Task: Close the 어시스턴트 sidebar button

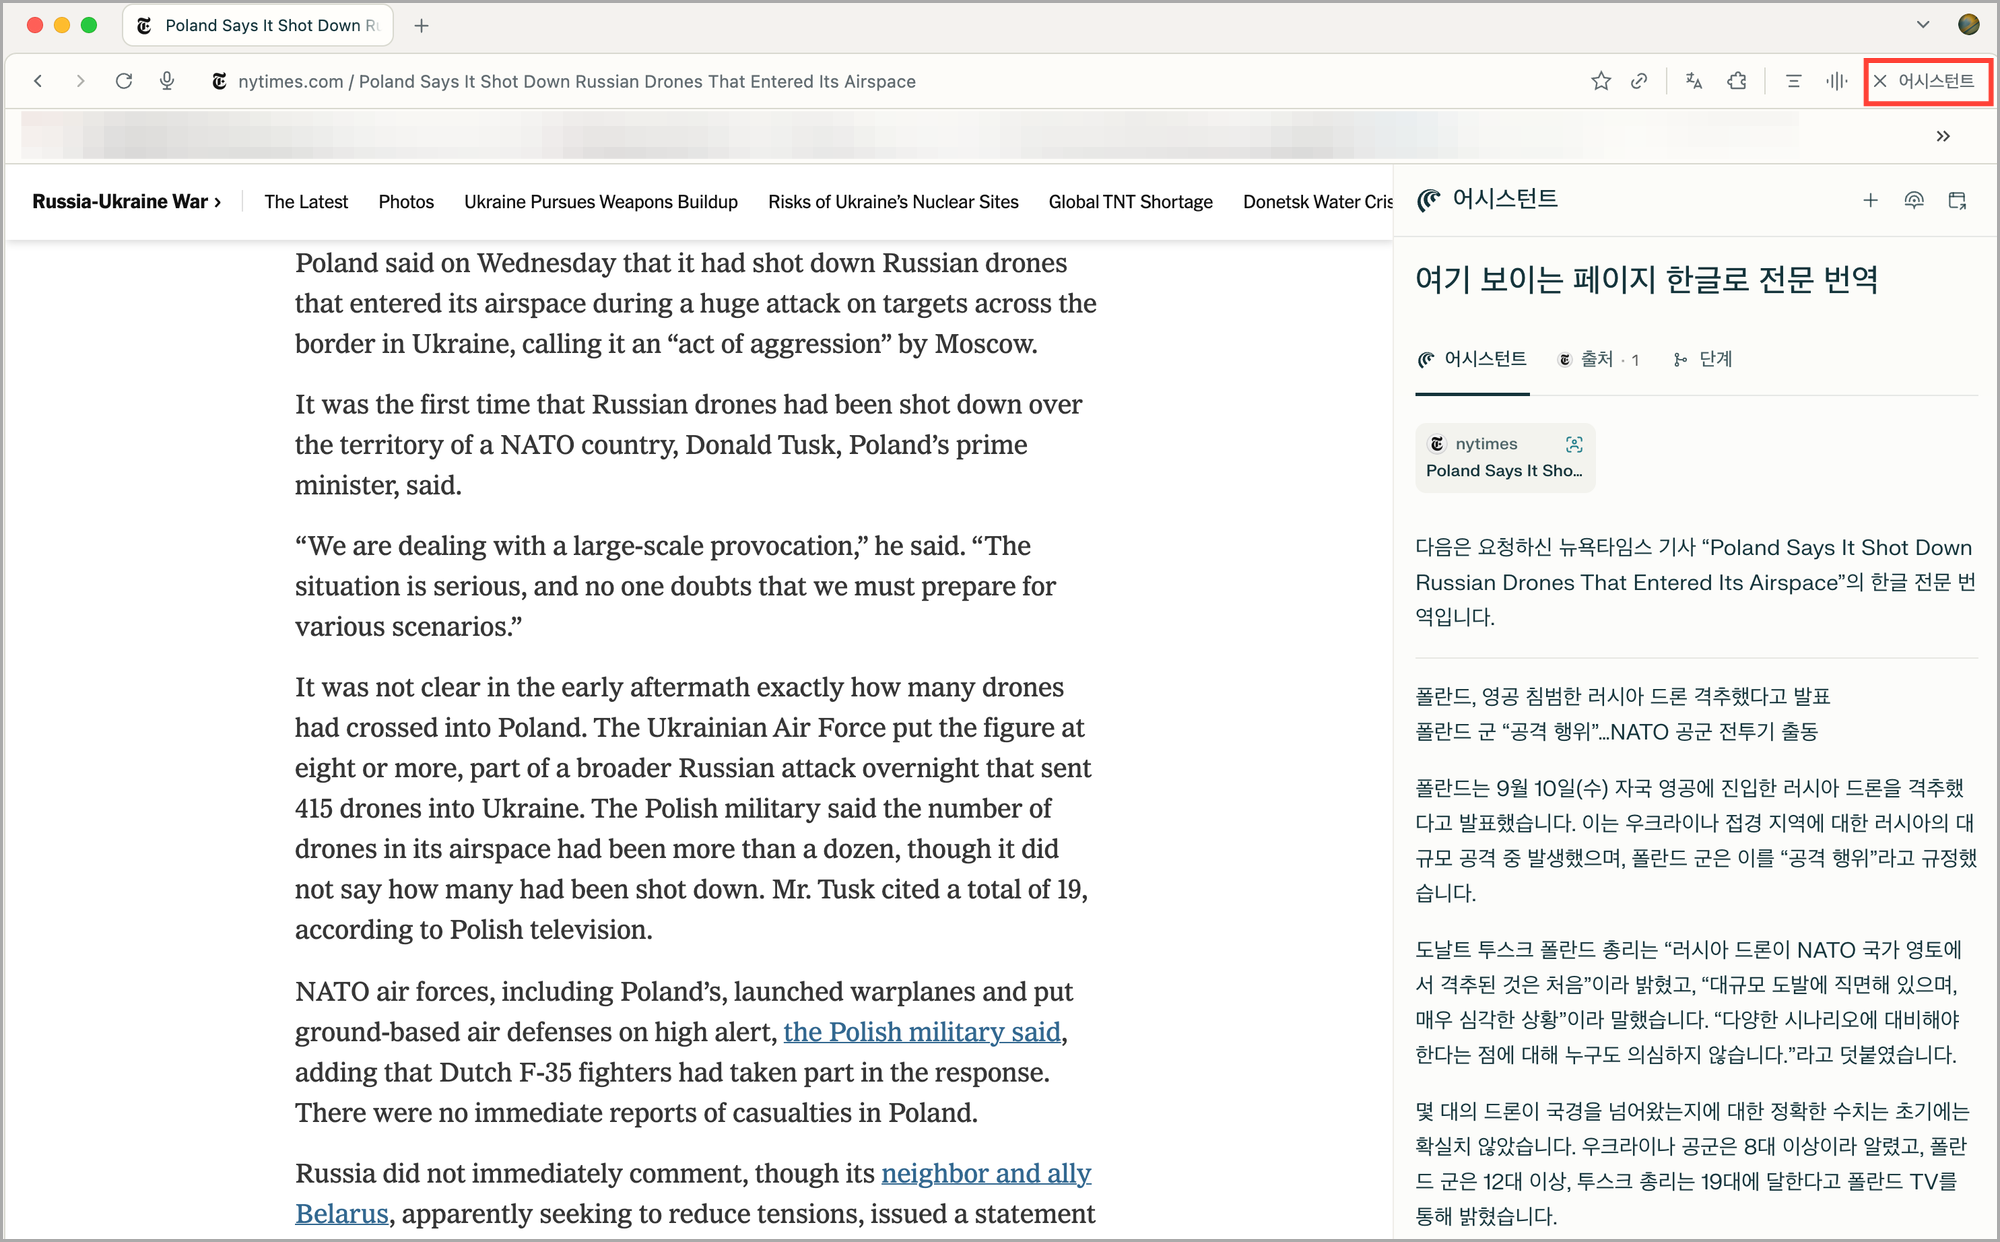Action: 1926,81
